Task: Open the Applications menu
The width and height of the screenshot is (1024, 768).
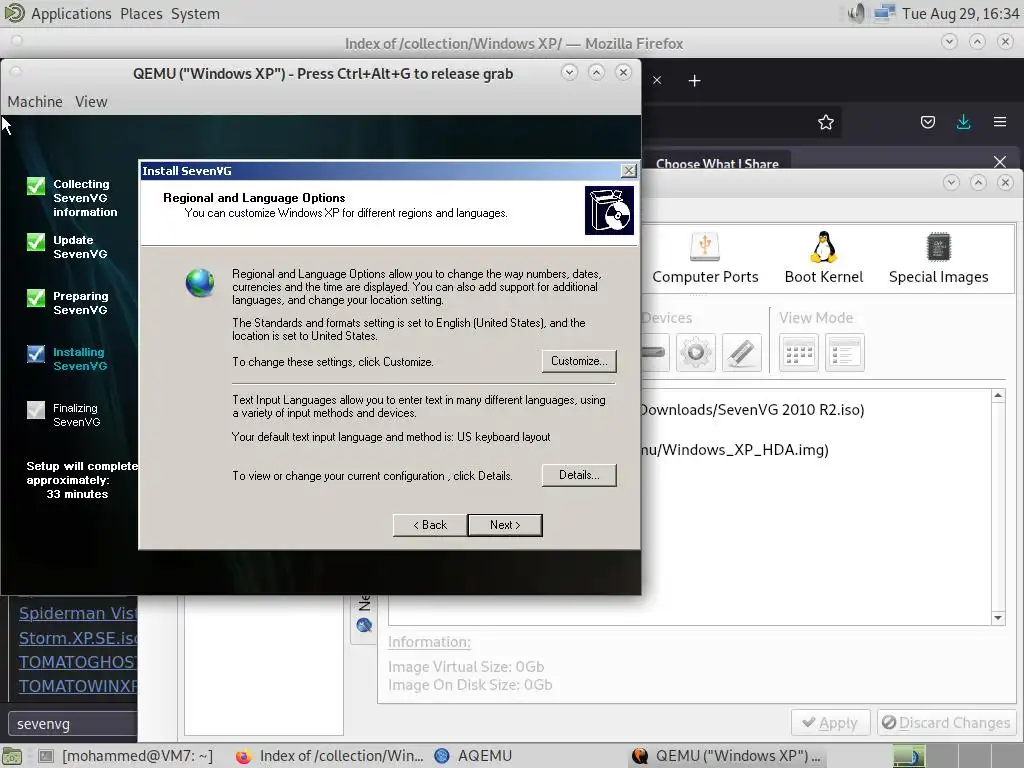Action: pos(71,14)
